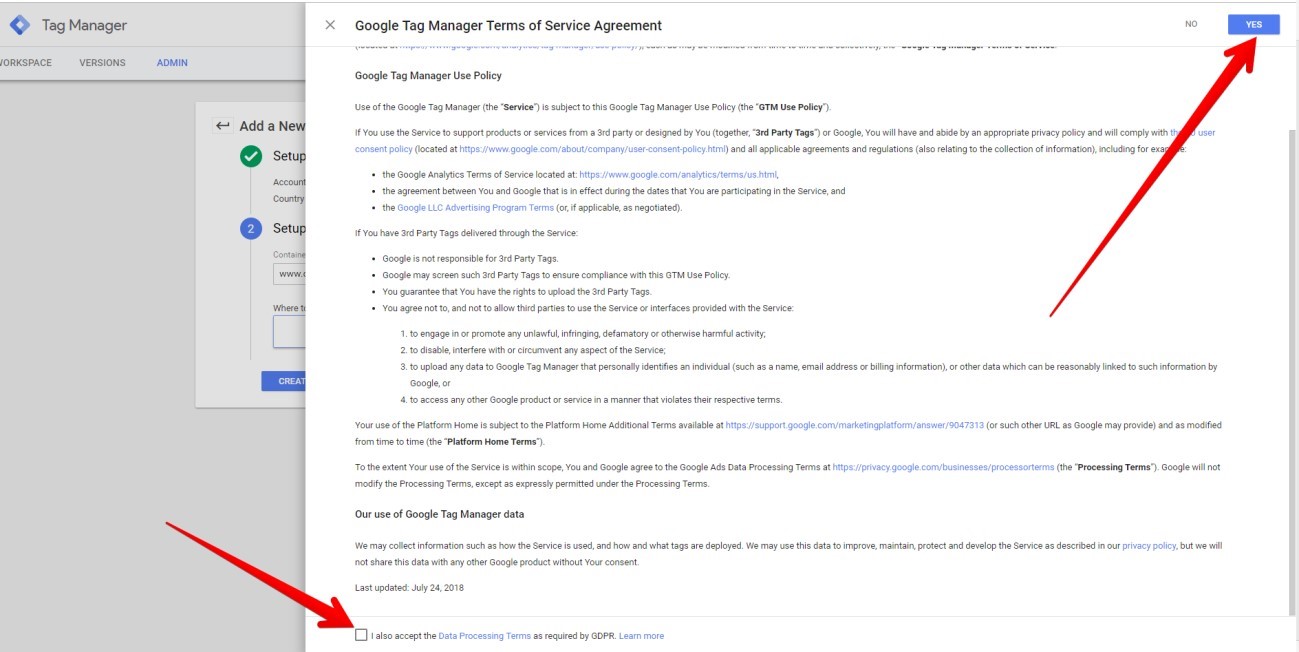The image size is (1299, 652).
Task: Click the green checkmark Setup step icon
Action: [x=251, y=157]
